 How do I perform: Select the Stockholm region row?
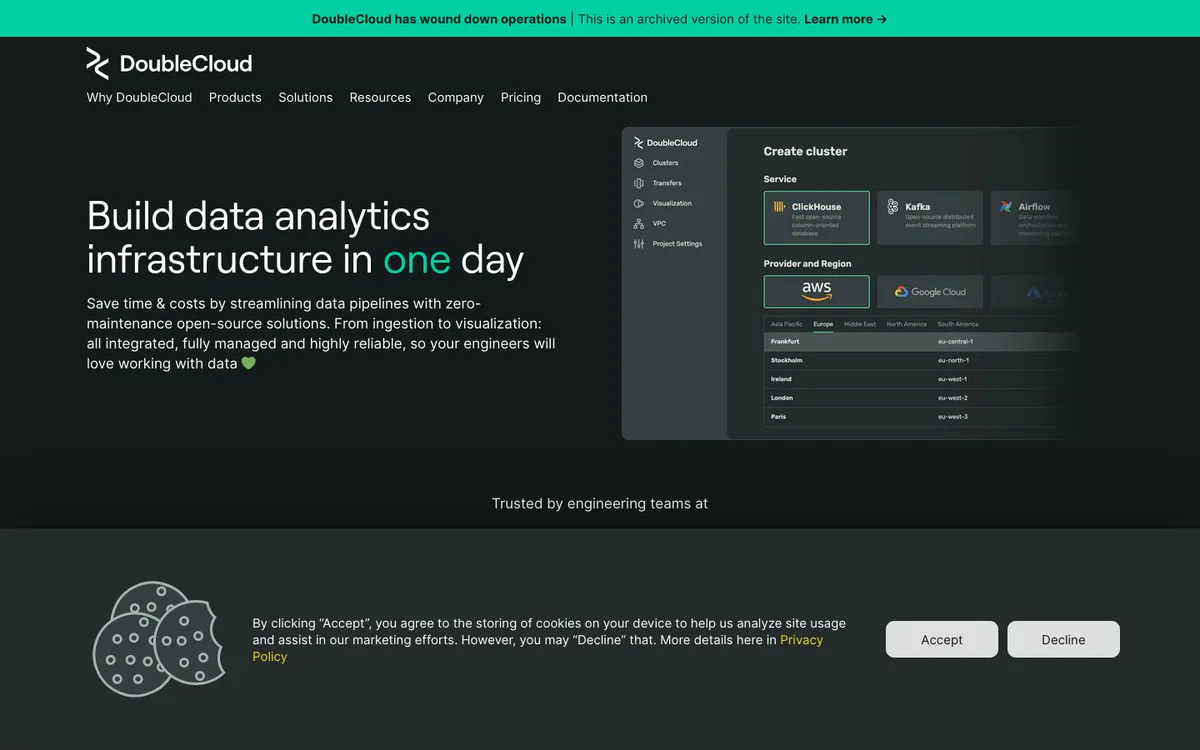[x=923, y=360]
